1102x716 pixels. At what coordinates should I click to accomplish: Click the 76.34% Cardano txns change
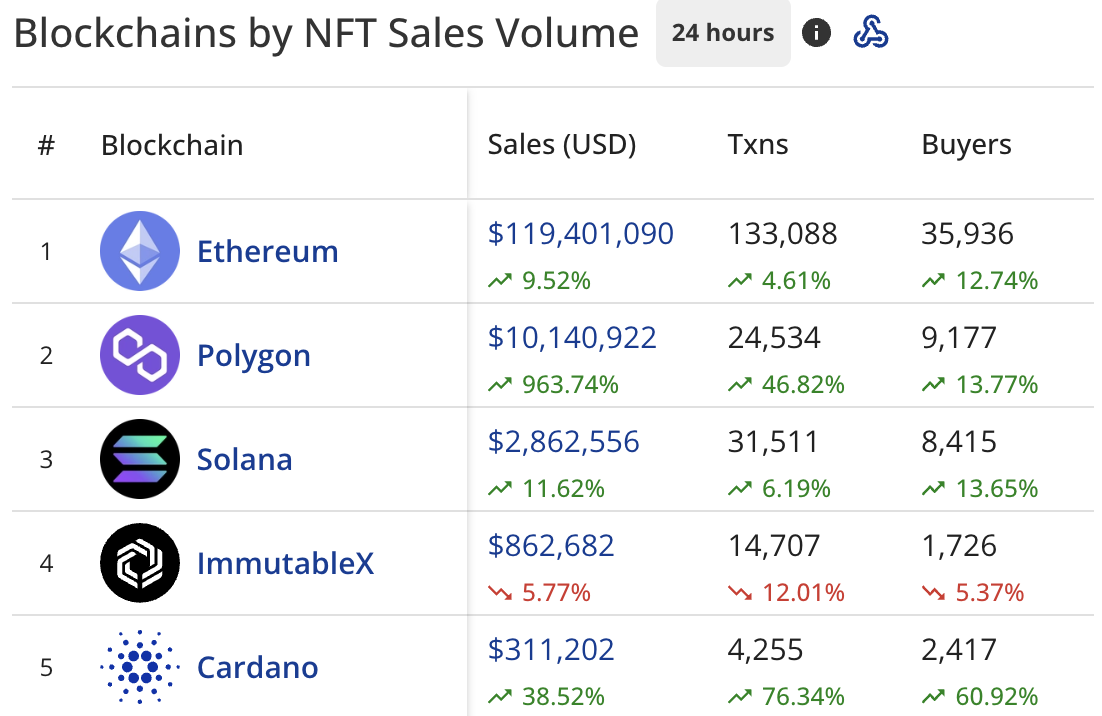click(x=803, y=697)
